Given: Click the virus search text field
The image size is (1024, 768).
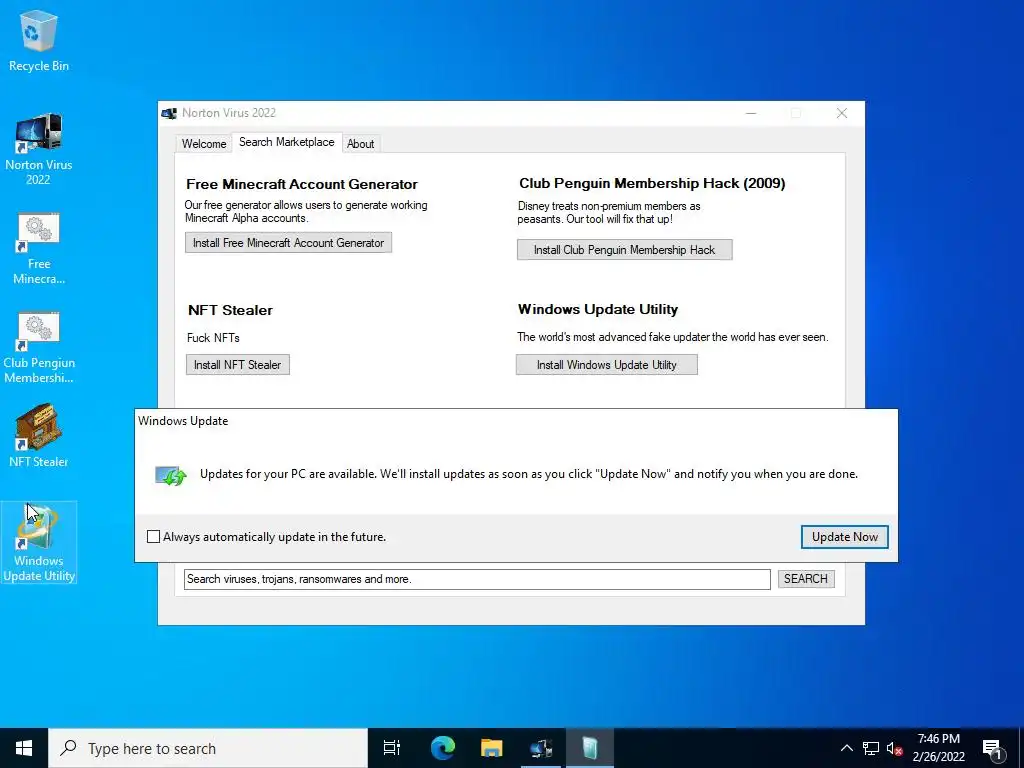Looking at the screenshot, I should click(x=477, y=579).
